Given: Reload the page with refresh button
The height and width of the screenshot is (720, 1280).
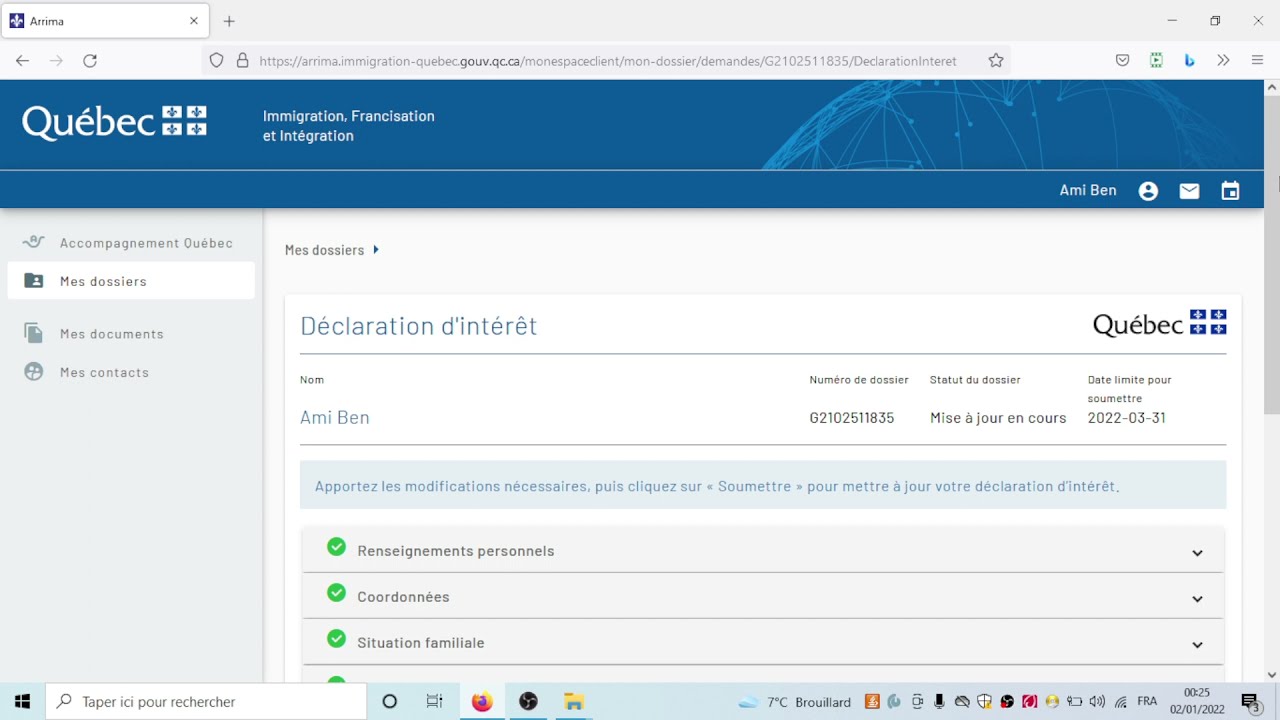Looking at the screenshot, I should (x=90, y=61).
